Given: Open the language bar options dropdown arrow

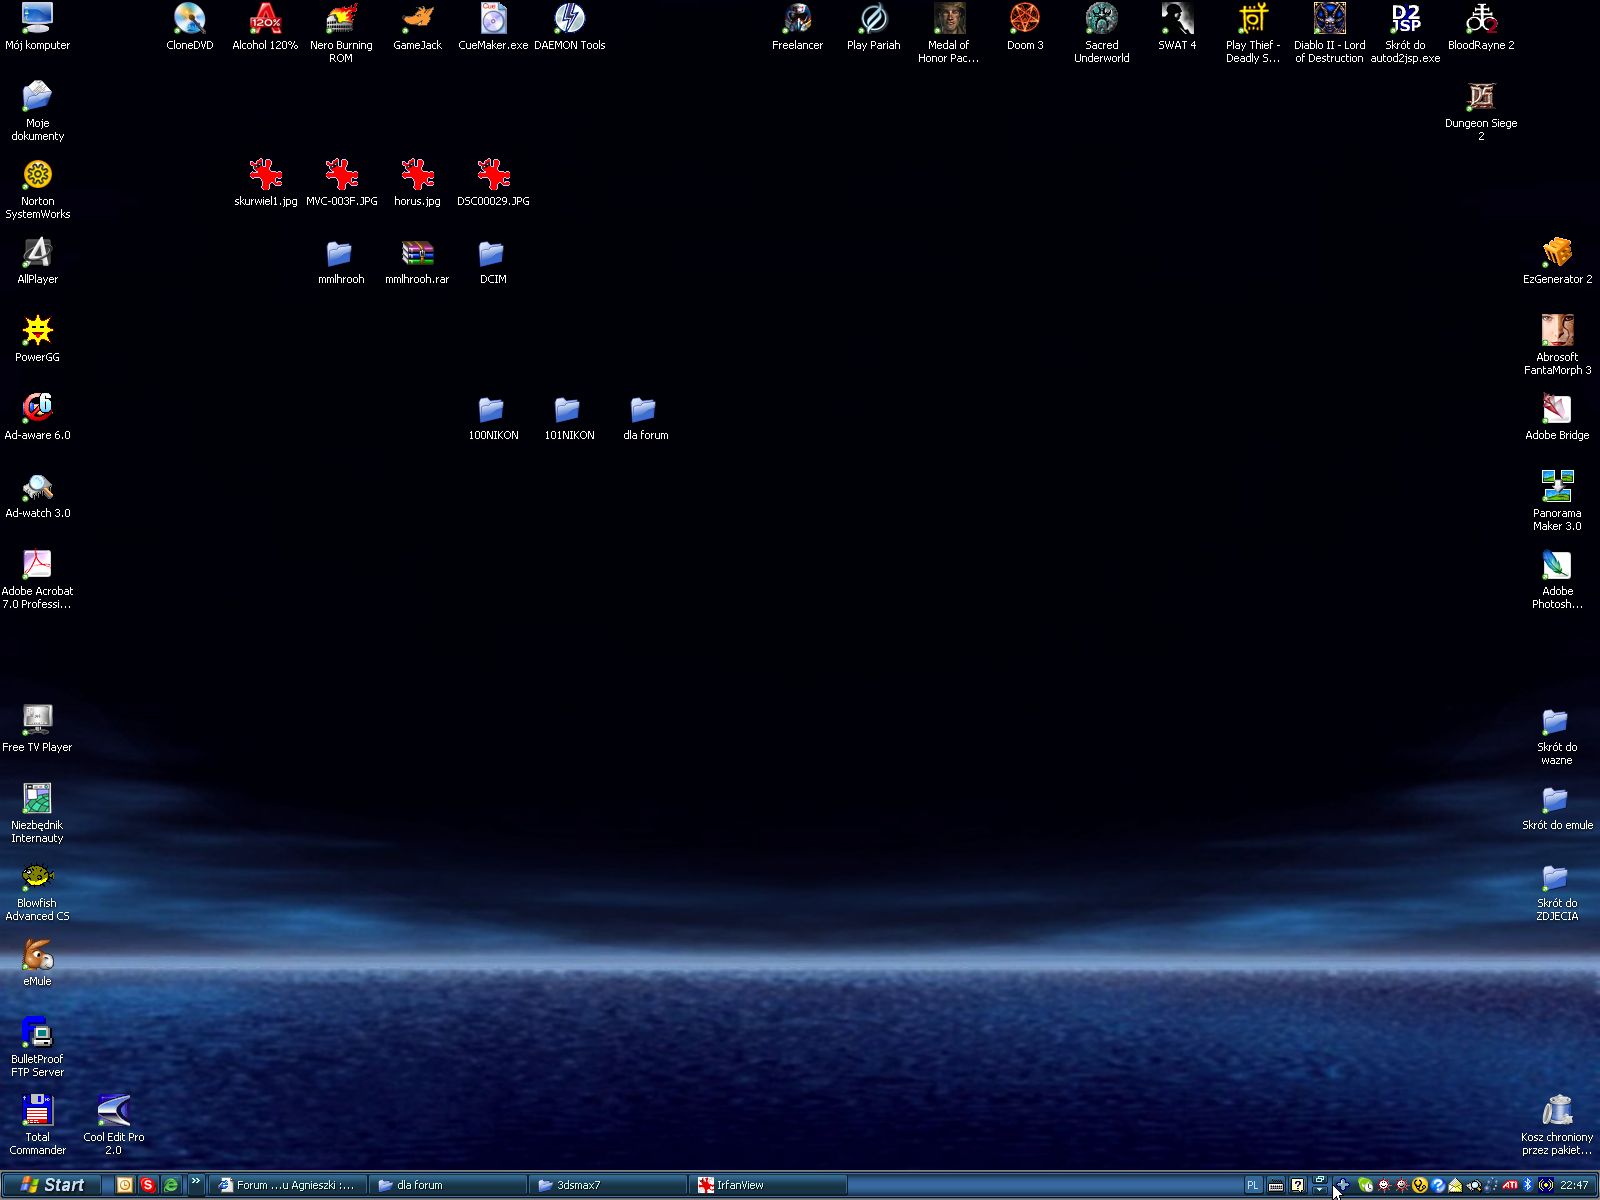Looking at the screenshot, I should click(x=1320, y=1190).
